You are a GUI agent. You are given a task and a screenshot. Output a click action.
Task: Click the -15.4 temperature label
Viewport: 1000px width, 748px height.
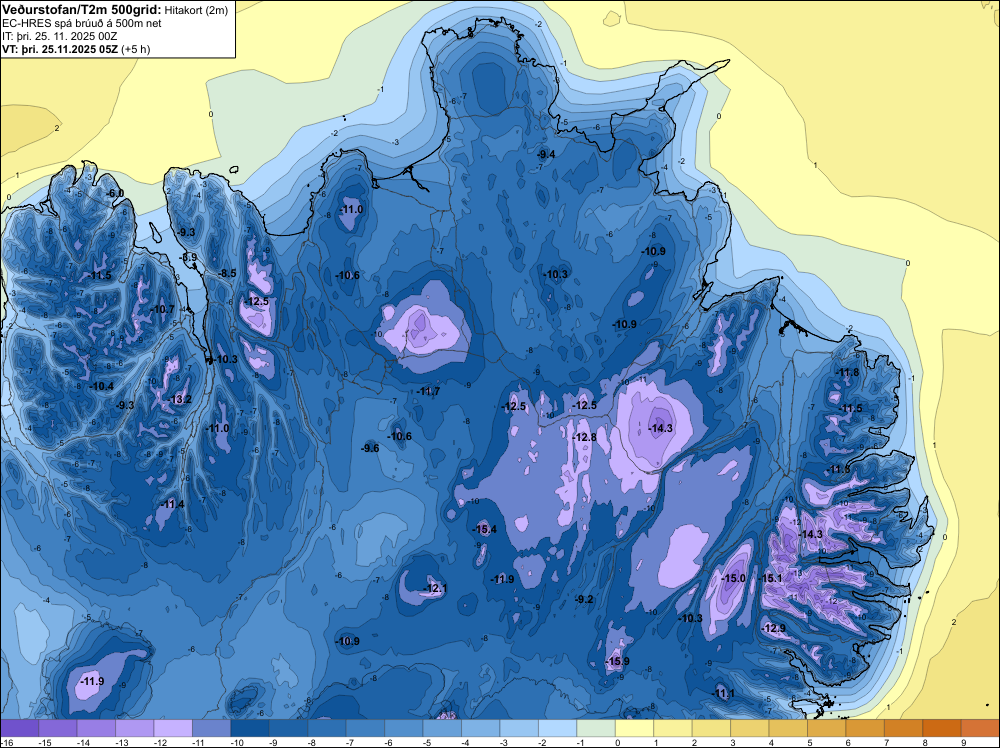point(485,529)
